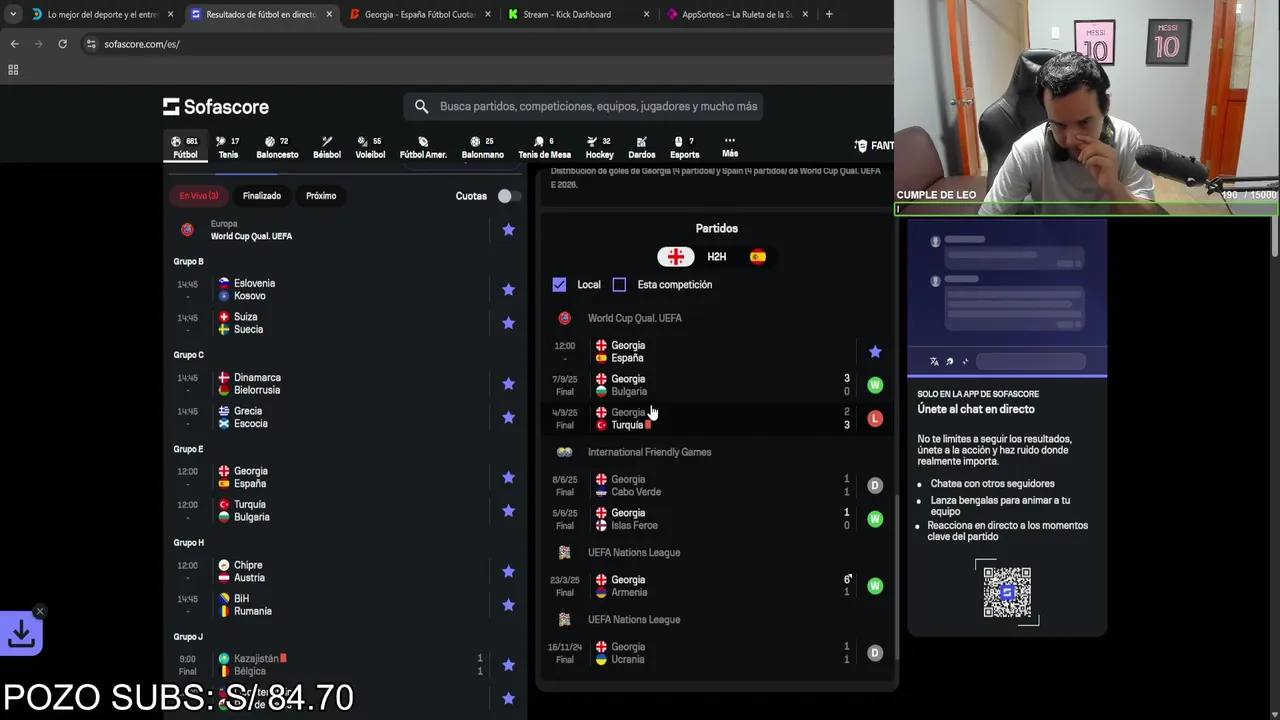Screen dimensions: 1280x720
Task: Show the En Vivo matches tab
Action: (199, 196)
